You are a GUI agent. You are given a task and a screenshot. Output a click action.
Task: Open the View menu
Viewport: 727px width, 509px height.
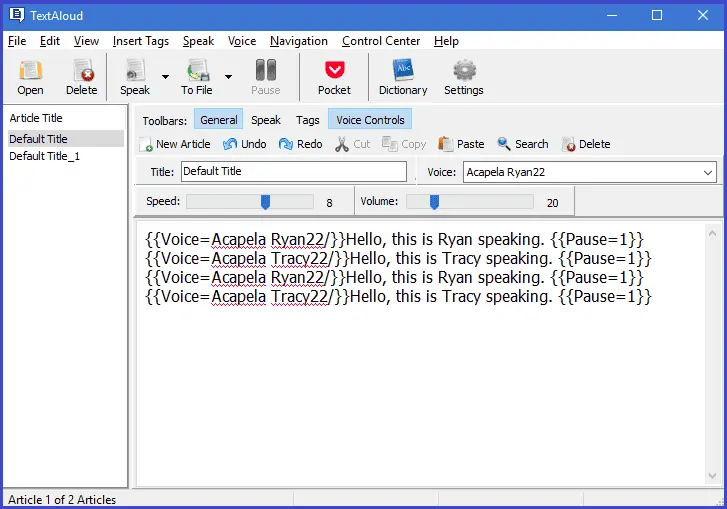[x=86, y=41]
